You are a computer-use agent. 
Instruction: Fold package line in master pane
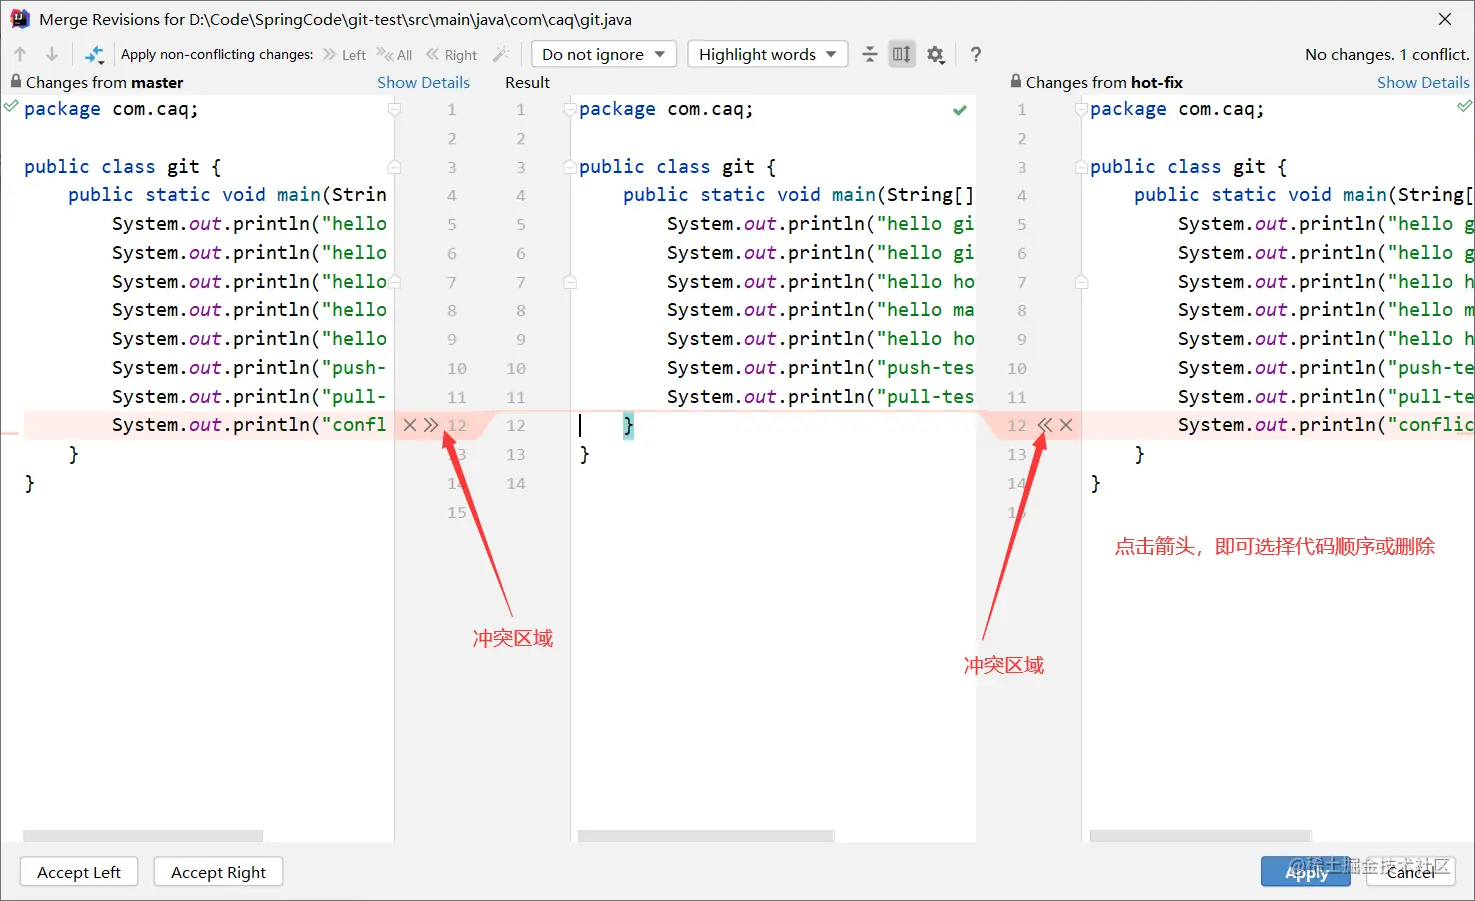point(394,109)
